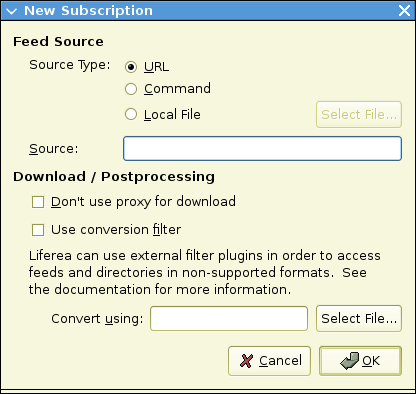
Task: Click the Command label text
Action: coord(177,89)
